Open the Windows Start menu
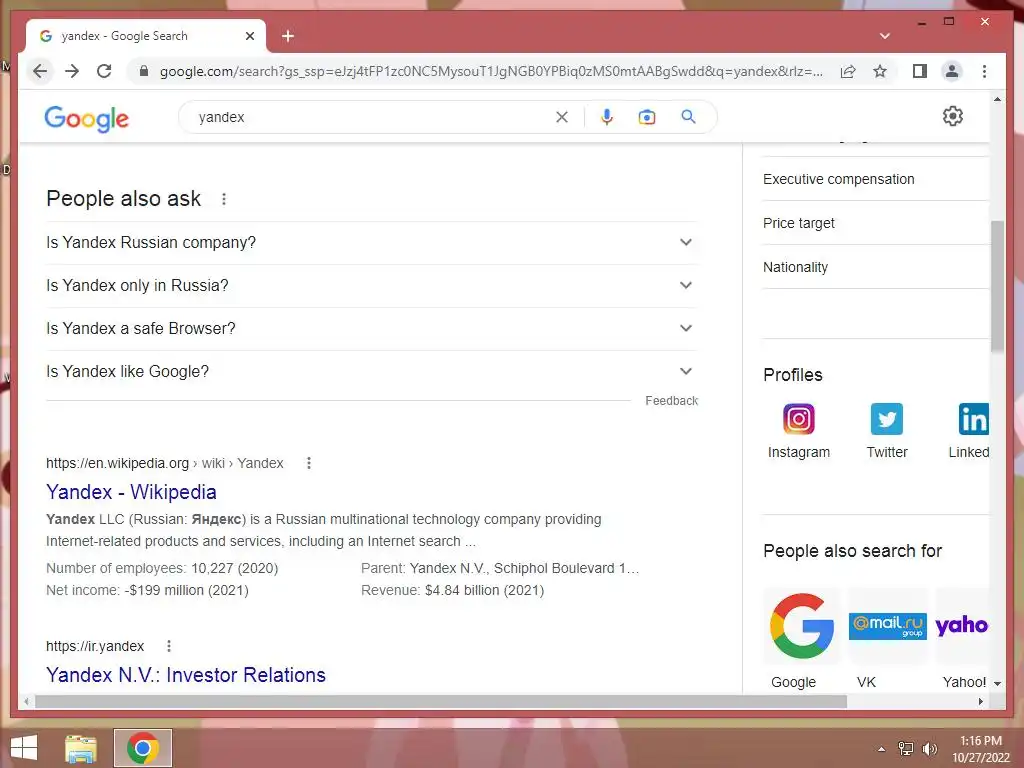The height and width of the screenshot is (768, 1024). [x=24, y=748]
